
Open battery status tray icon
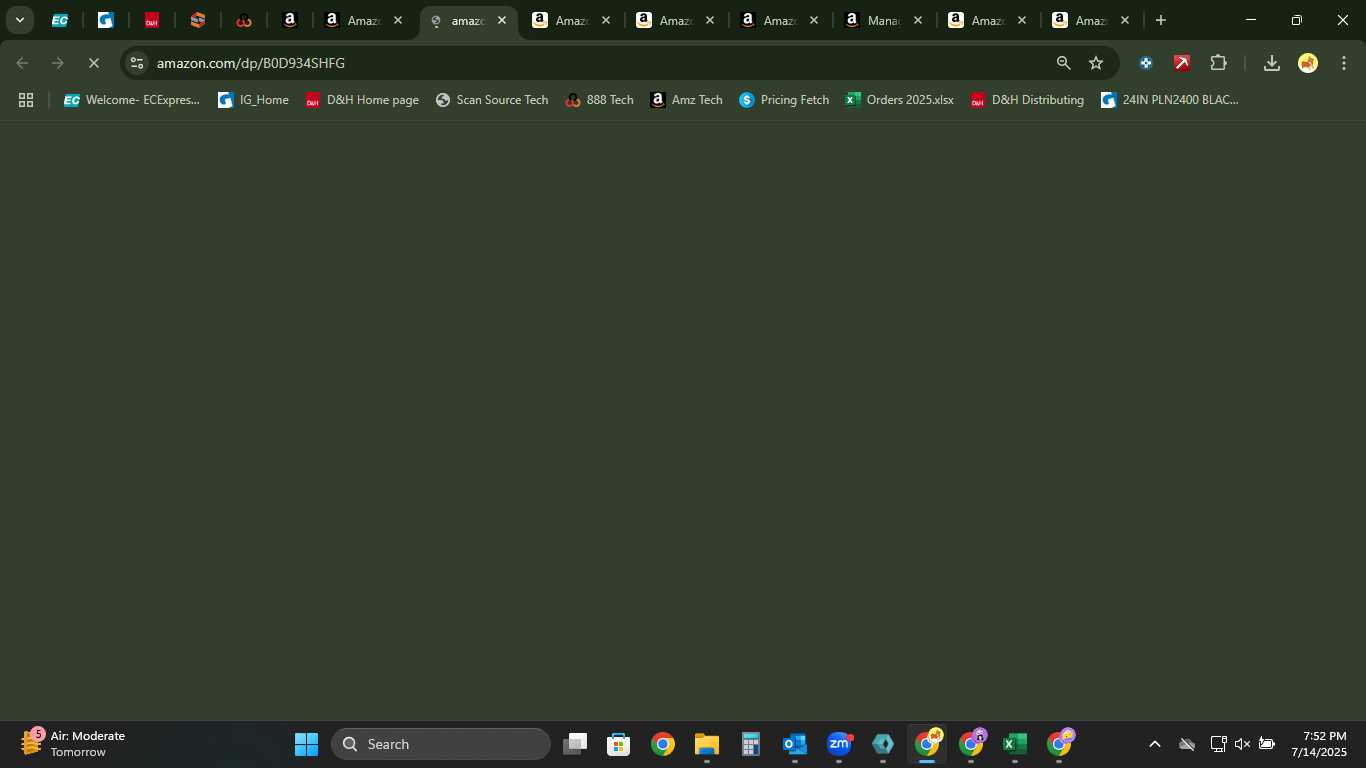tap(1267, 744)
